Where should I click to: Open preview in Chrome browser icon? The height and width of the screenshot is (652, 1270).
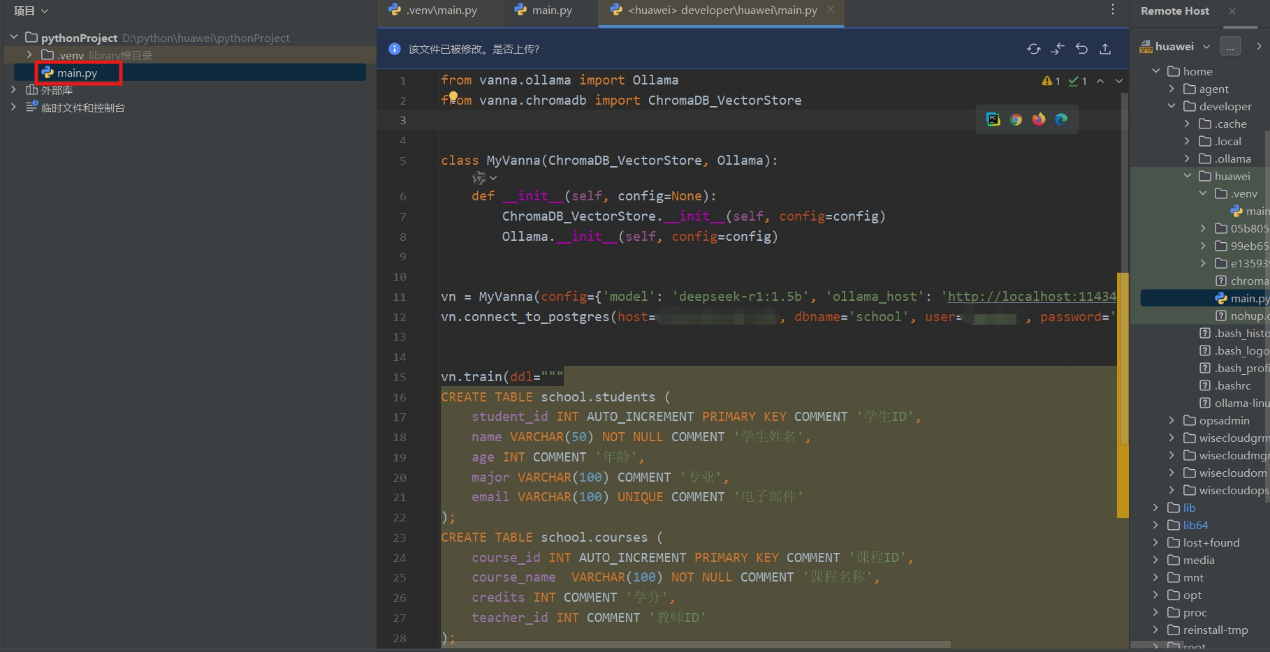pyautogui.click(x=1016, y=119)
